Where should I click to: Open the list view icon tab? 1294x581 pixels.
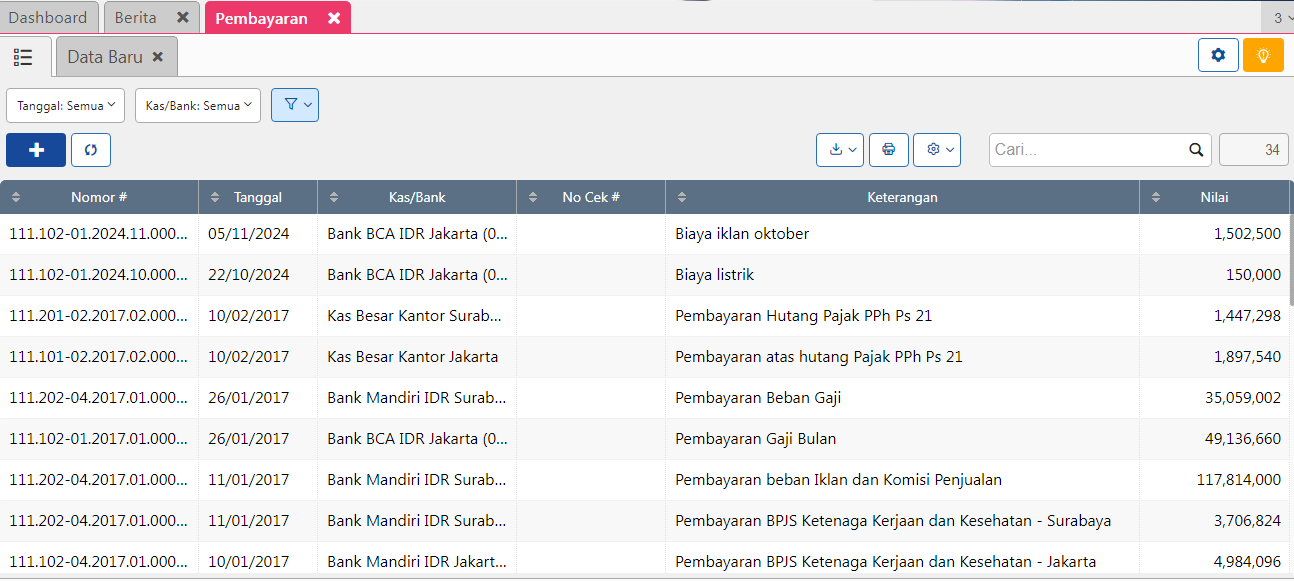click(x=24, y=57)
